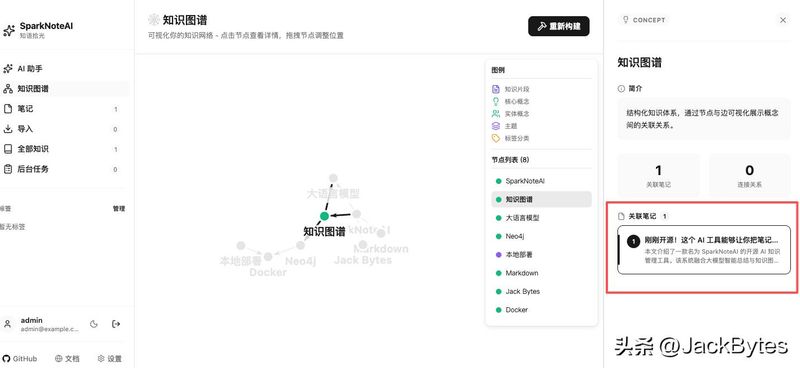The width and height of the screenshot is (800, 368).
Task: Click the 笔记 file icon in sidebar
Action: (8, 109)
